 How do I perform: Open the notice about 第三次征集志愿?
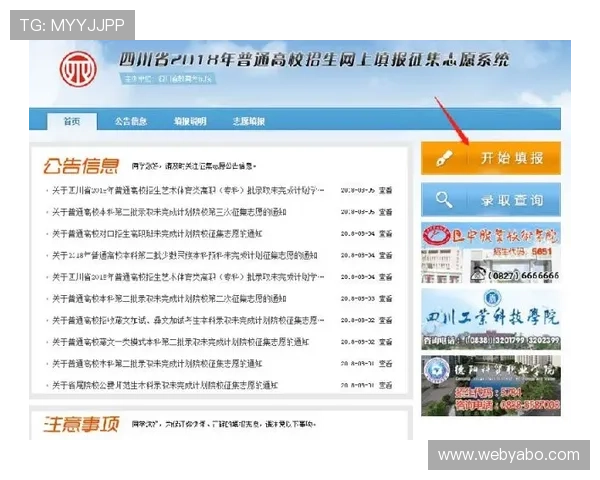click(x=169, y=212)
